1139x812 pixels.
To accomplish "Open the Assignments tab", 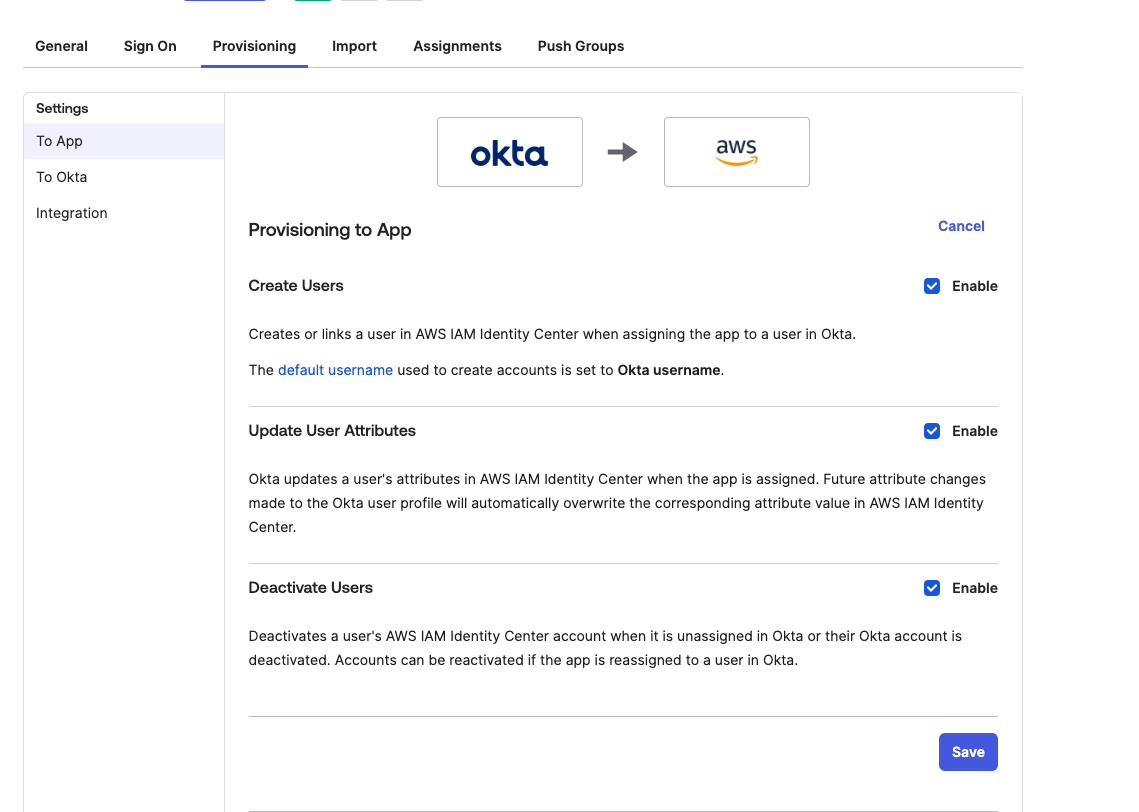I will pyautogui.click(x=457, y=46).
